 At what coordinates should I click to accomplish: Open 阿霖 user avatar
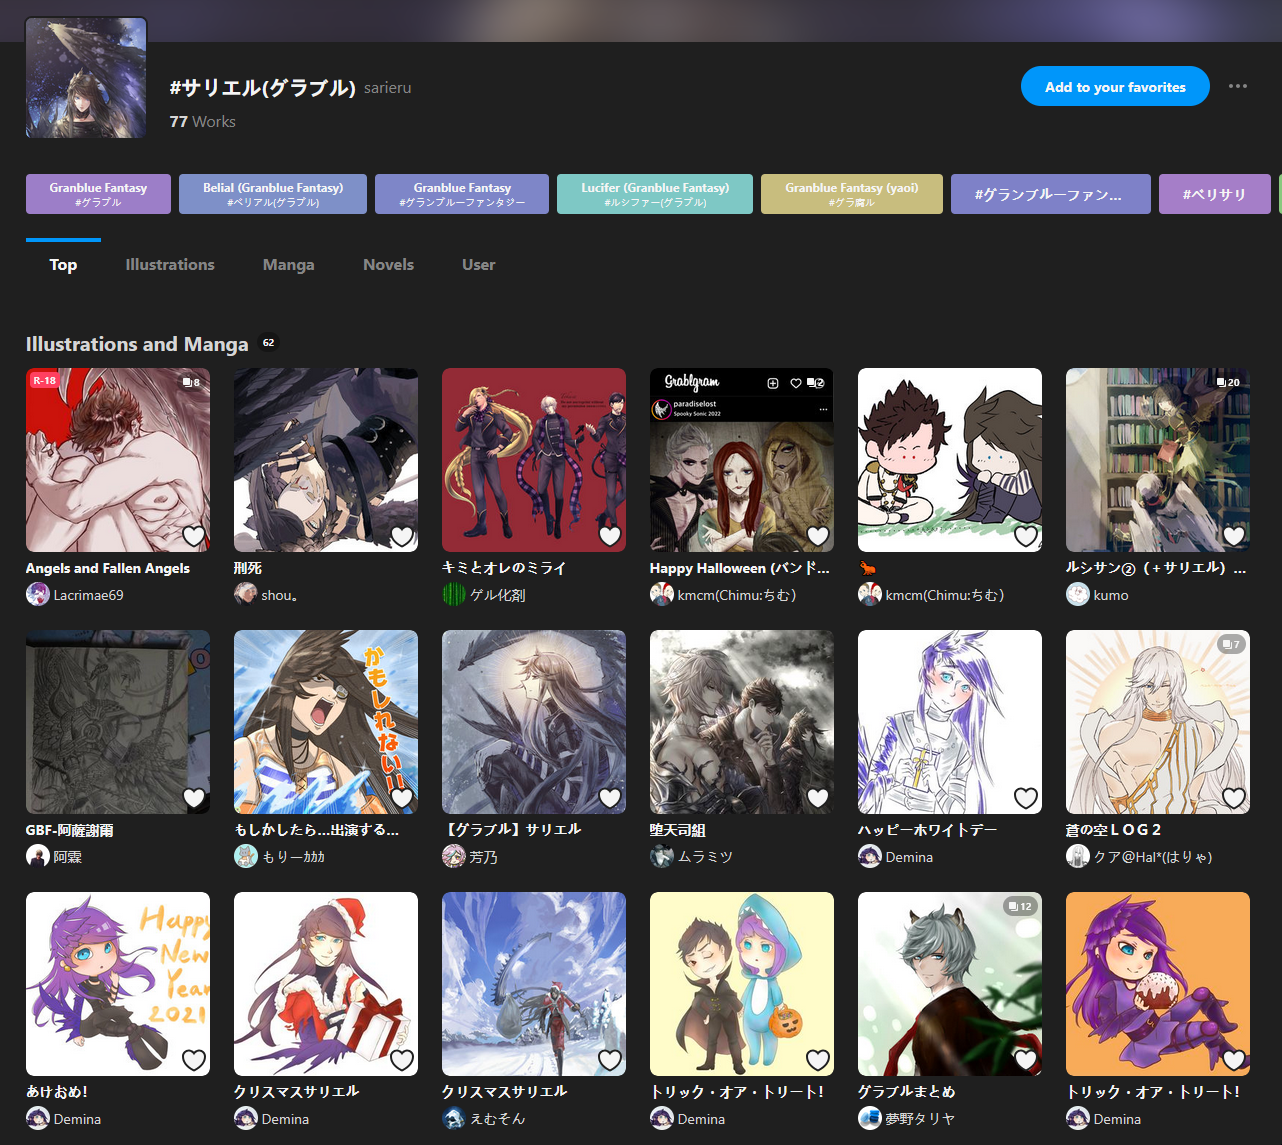point(38,857)
